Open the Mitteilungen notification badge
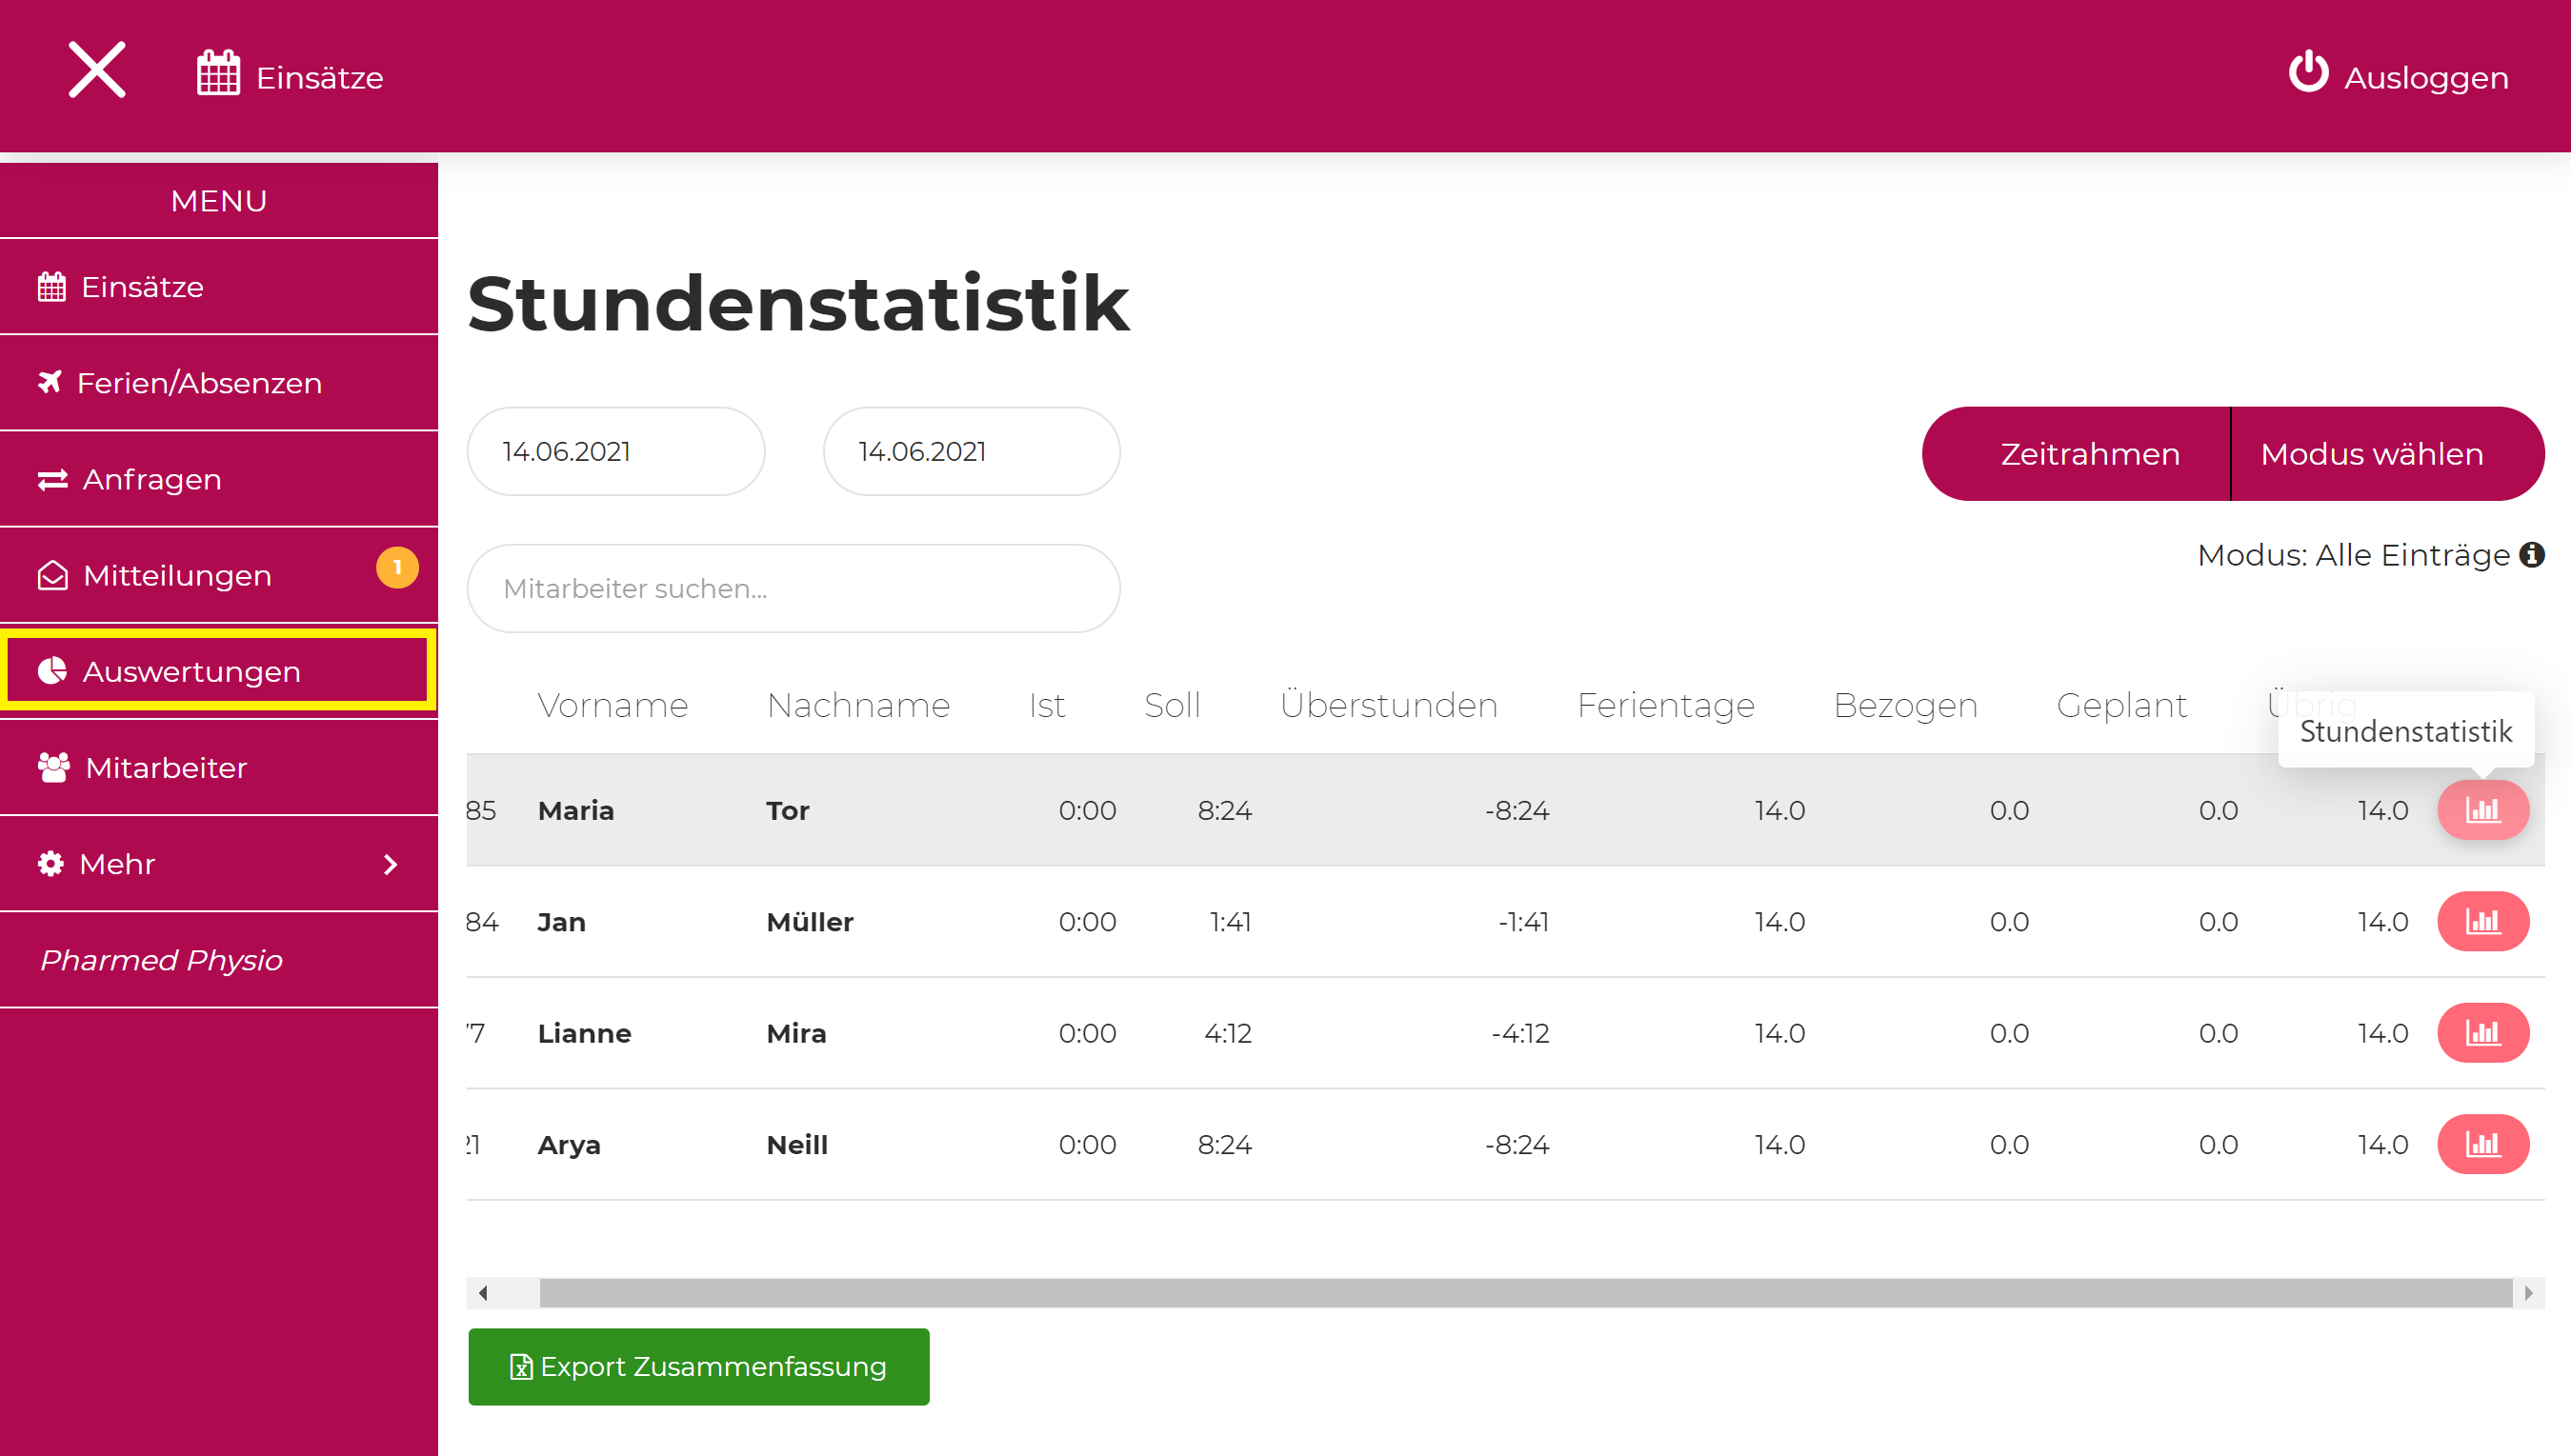The image size is (2571, 1456). pos(397,568)
